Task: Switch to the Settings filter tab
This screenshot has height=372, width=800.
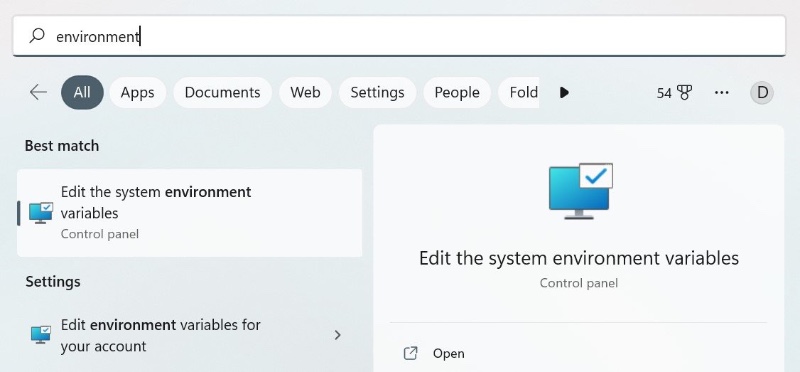Action: pos(378,92)
